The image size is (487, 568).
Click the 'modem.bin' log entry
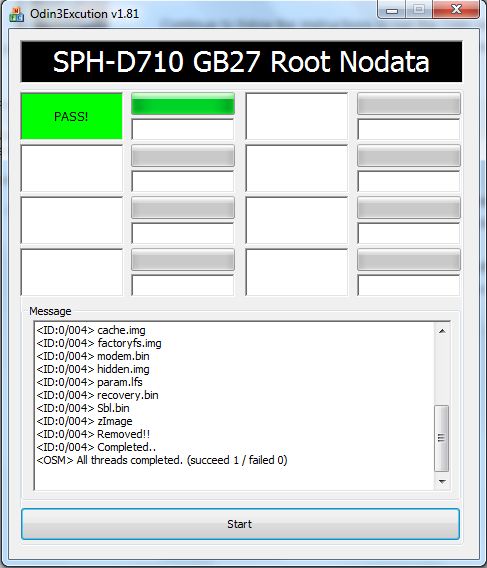click(x=93, y=356)
